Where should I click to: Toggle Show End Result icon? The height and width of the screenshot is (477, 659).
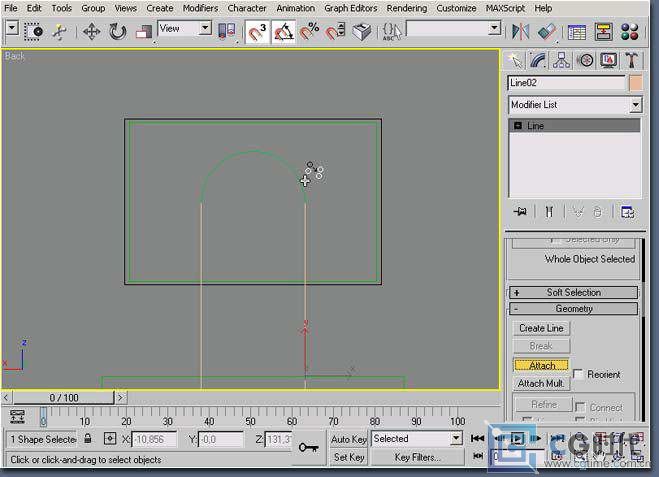[549, 211]
